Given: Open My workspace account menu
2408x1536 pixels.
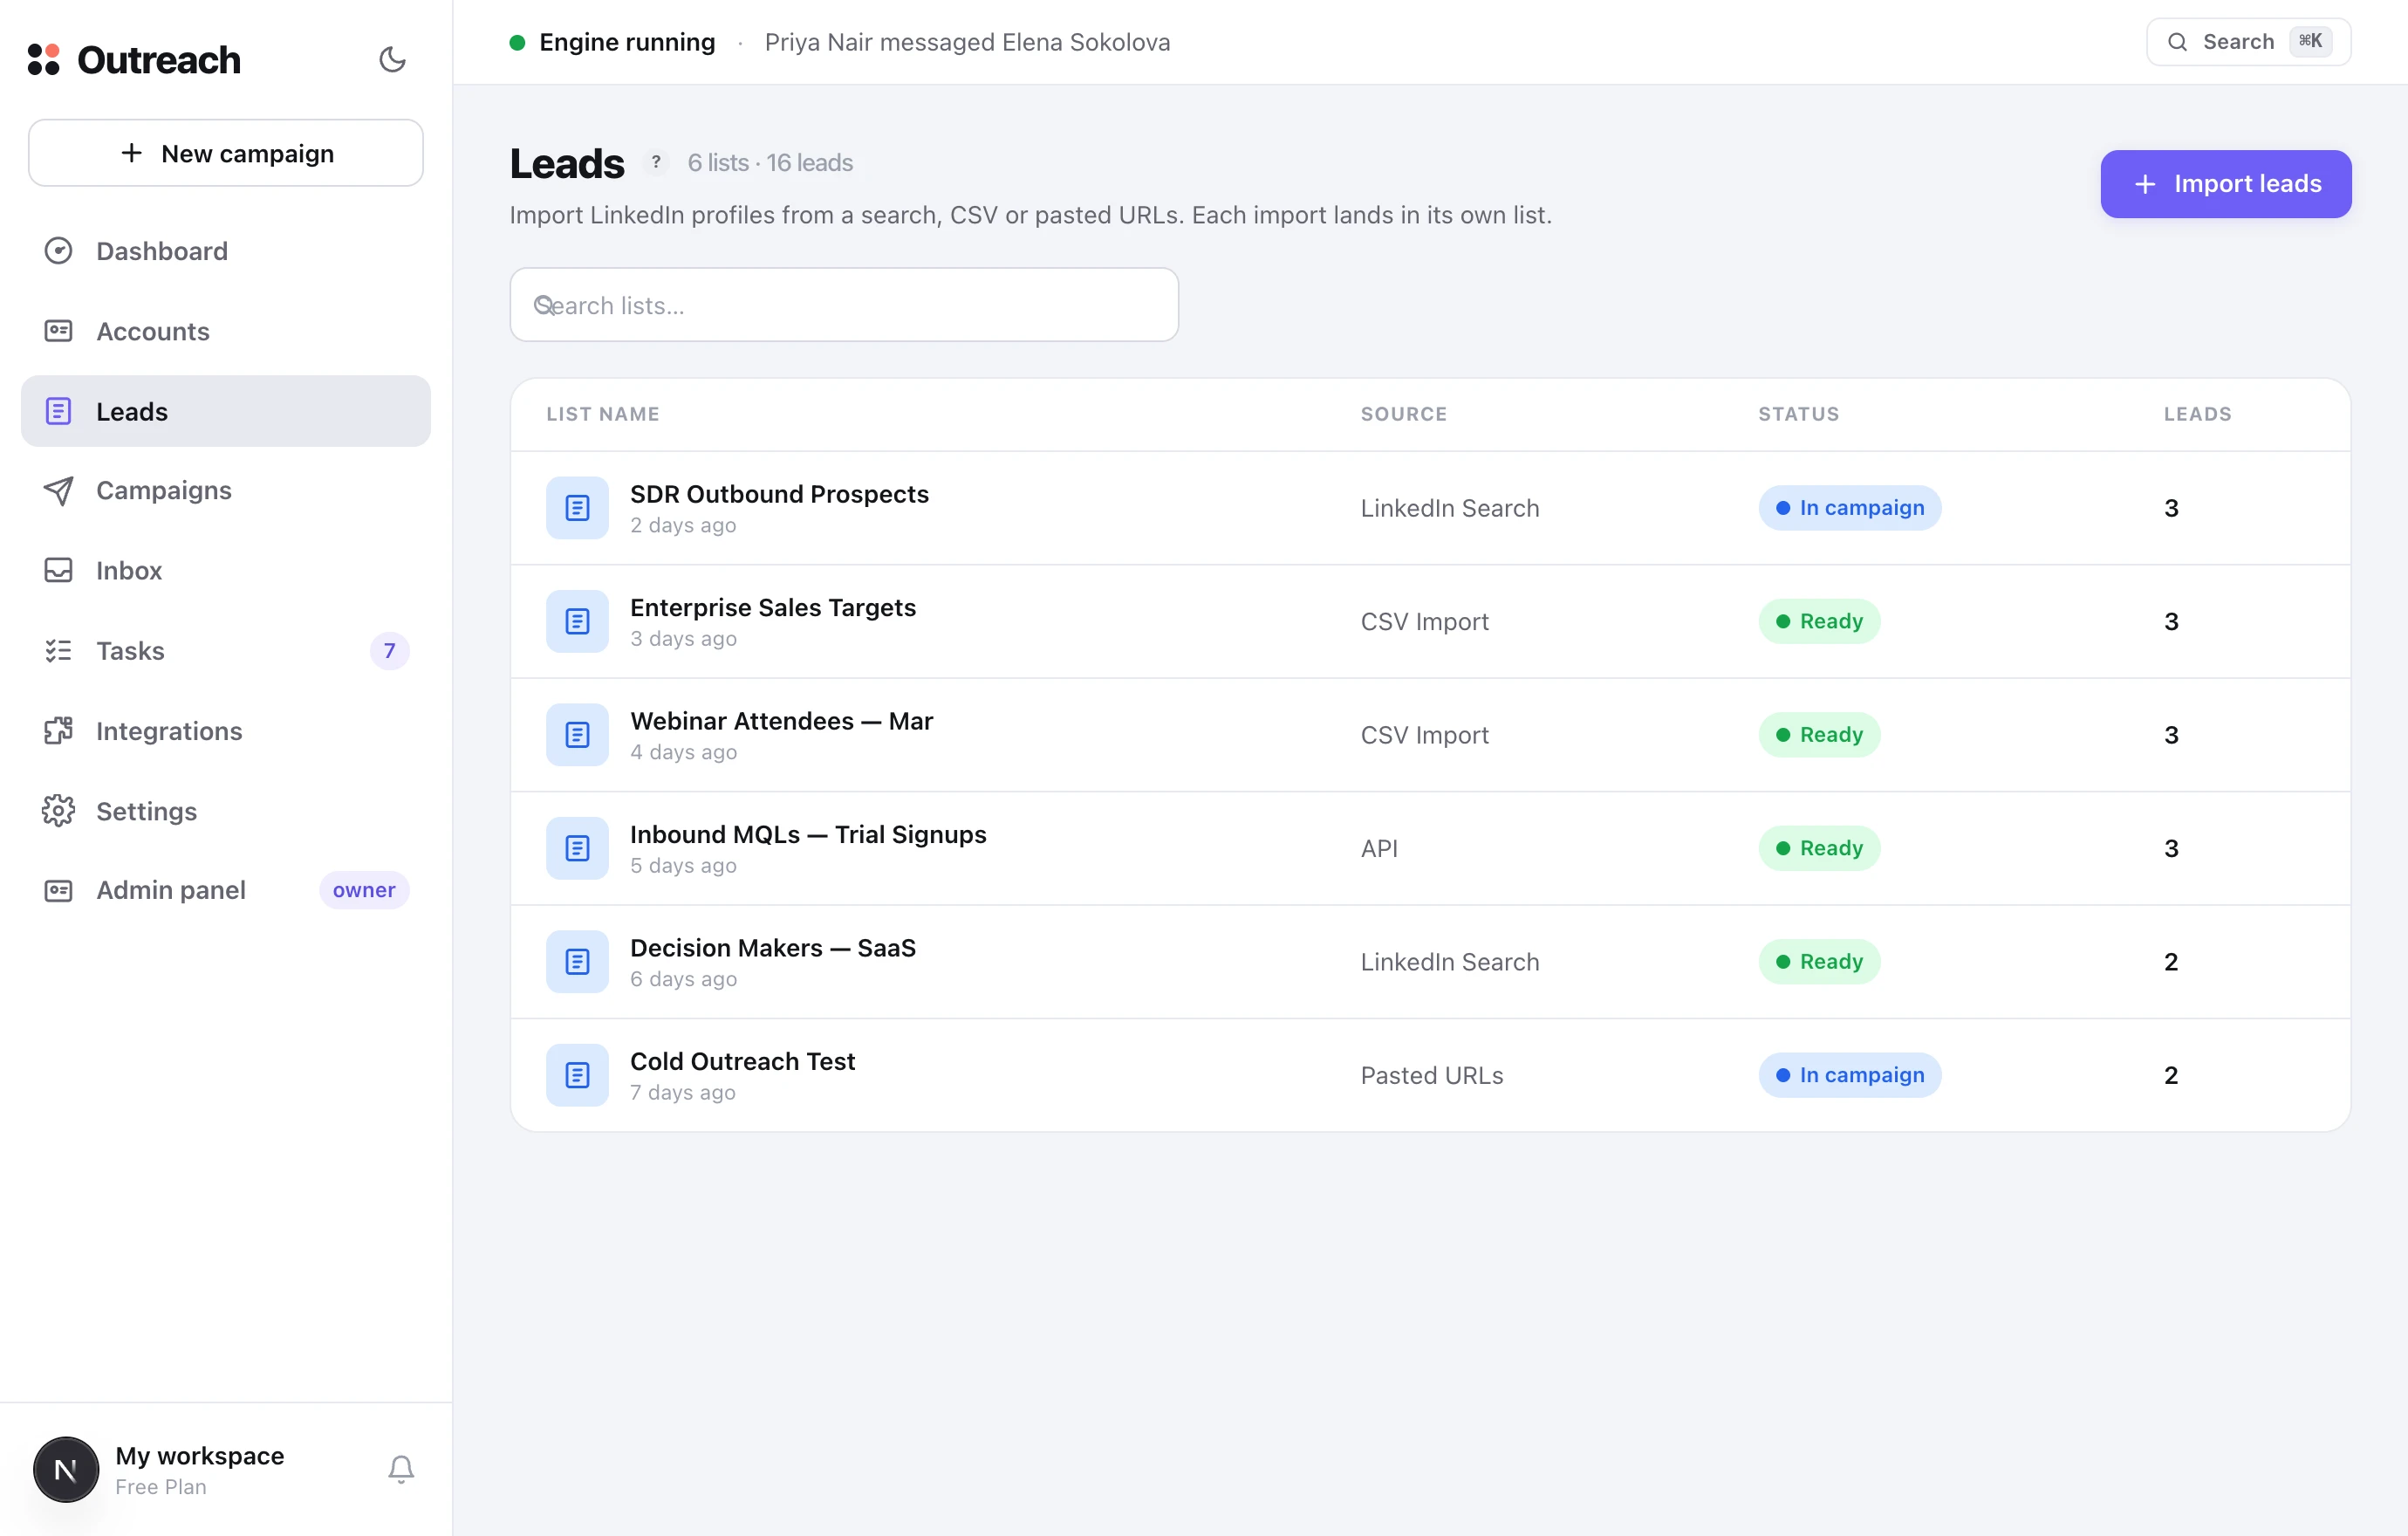Looking at the screenshot, I should (x=200, y=1469).
